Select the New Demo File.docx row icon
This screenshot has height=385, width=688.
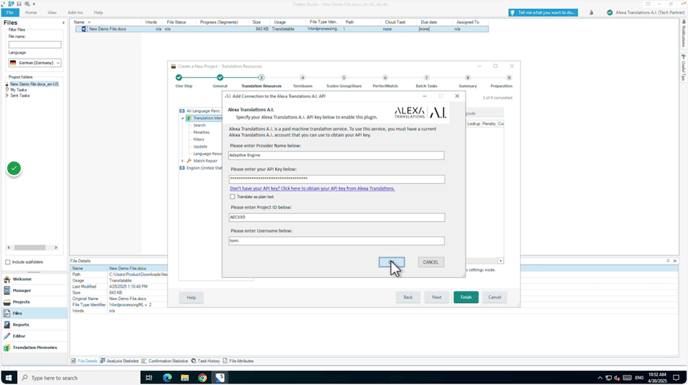[84, 29]
